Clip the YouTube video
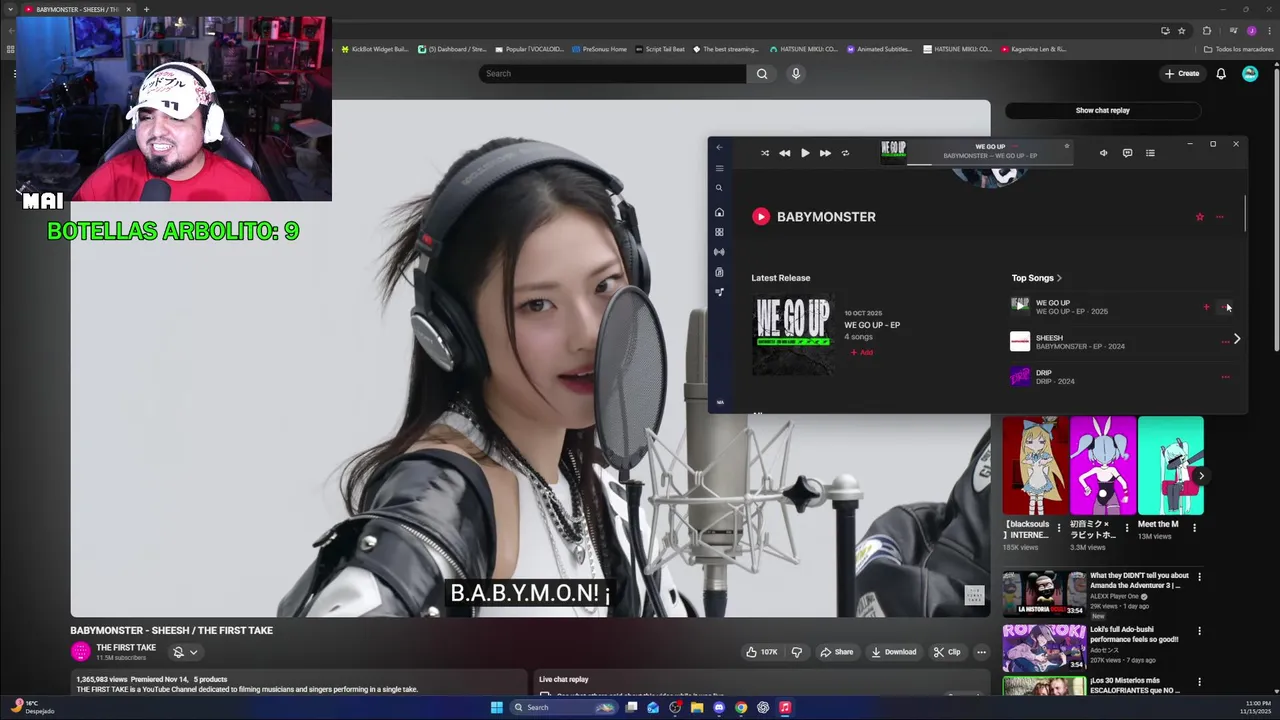 tap(947, 652)
